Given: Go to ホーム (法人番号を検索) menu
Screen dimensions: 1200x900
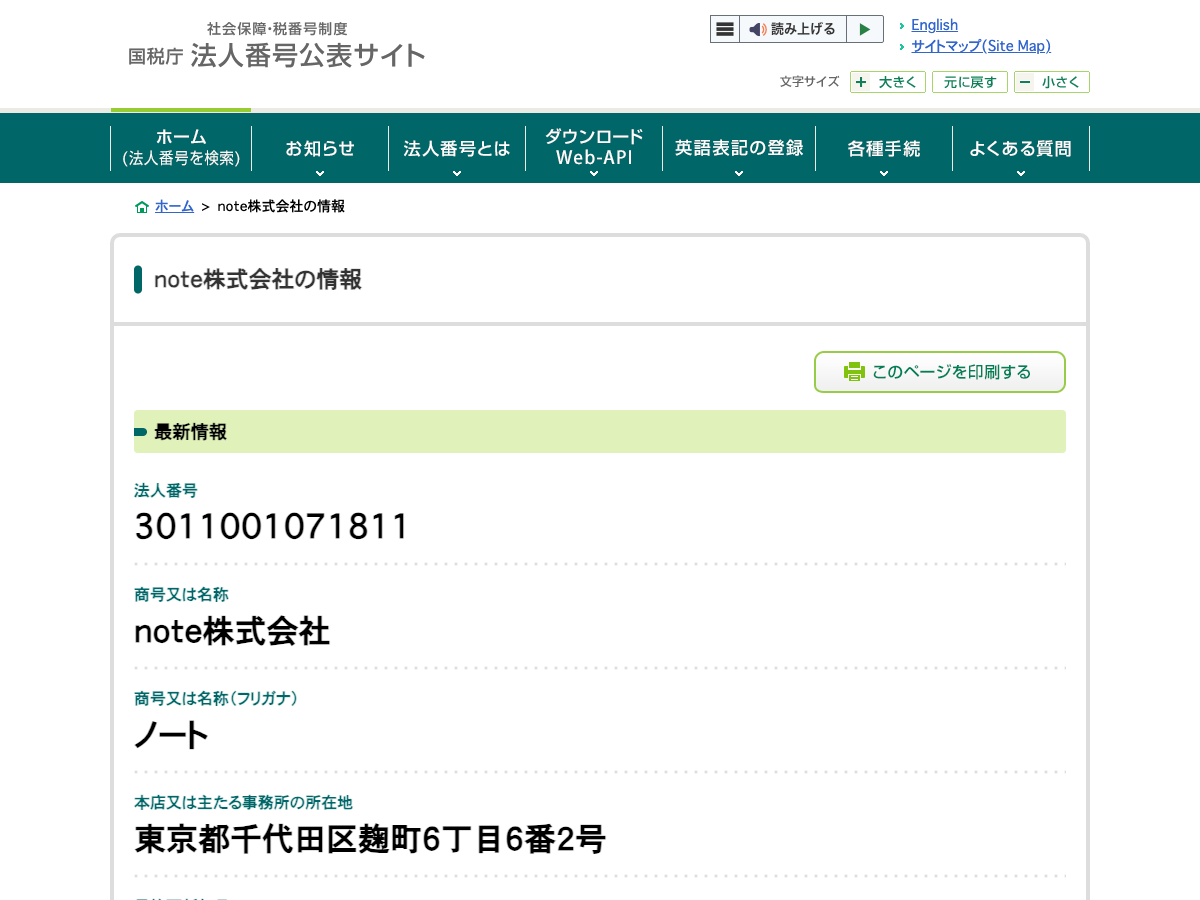Looking at the screenshot, I should (181, 148).
